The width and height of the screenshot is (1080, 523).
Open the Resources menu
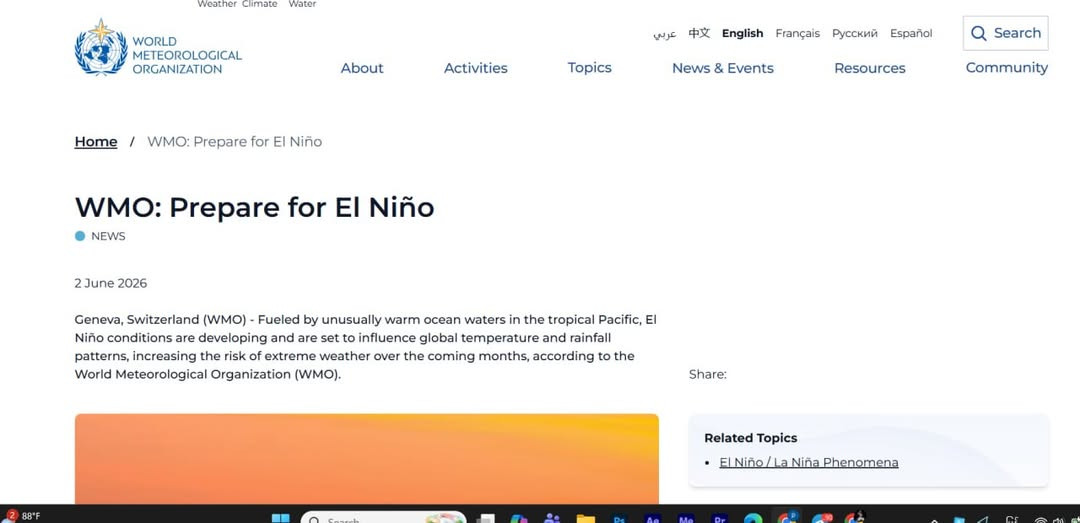870,68
